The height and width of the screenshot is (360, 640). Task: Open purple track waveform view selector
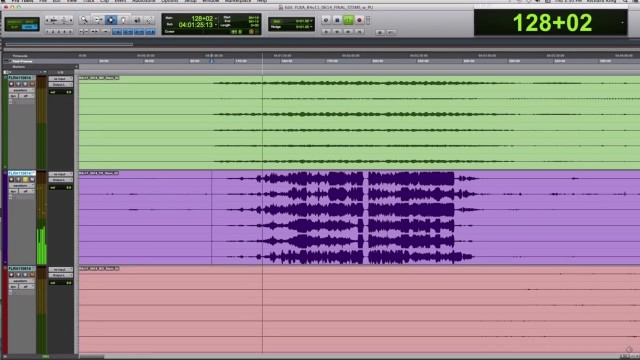tap(22, 186)
